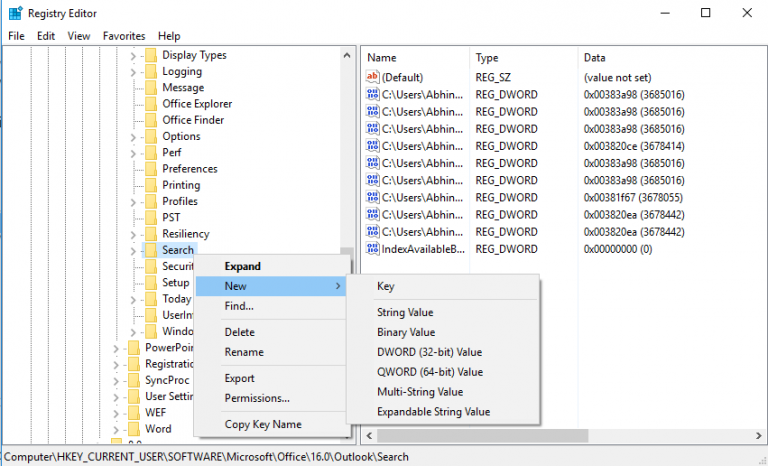Choose Expand in the context menu
The height and width of the screenshot is (466, 768).
271,266
